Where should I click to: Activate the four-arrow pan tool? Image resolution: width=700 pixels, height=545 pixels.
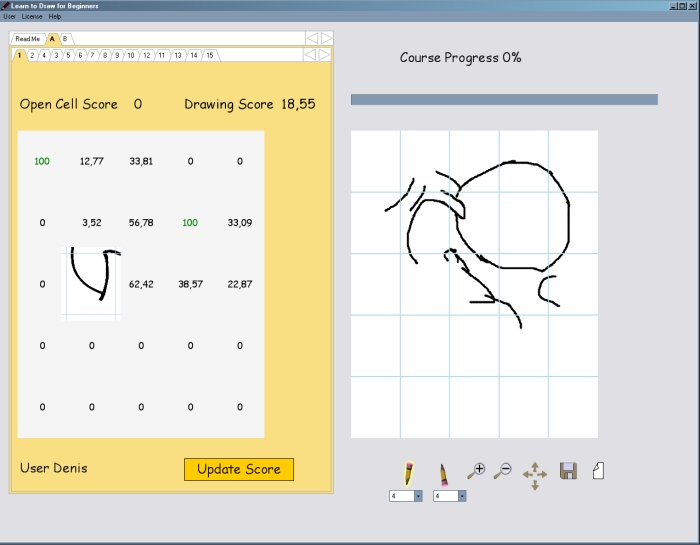click(x=535, y=476)
